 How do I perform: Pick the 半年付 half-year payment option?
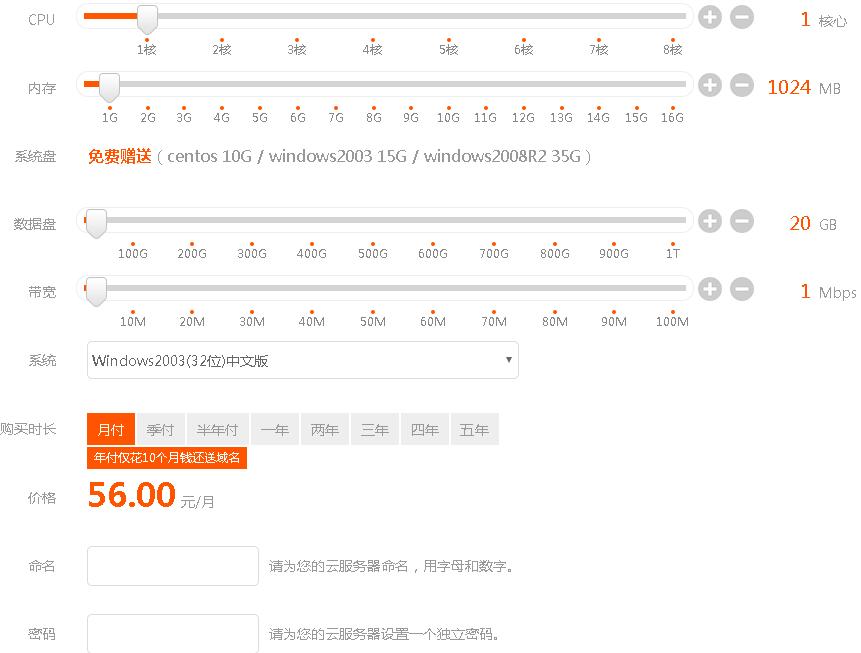(217, 430)
